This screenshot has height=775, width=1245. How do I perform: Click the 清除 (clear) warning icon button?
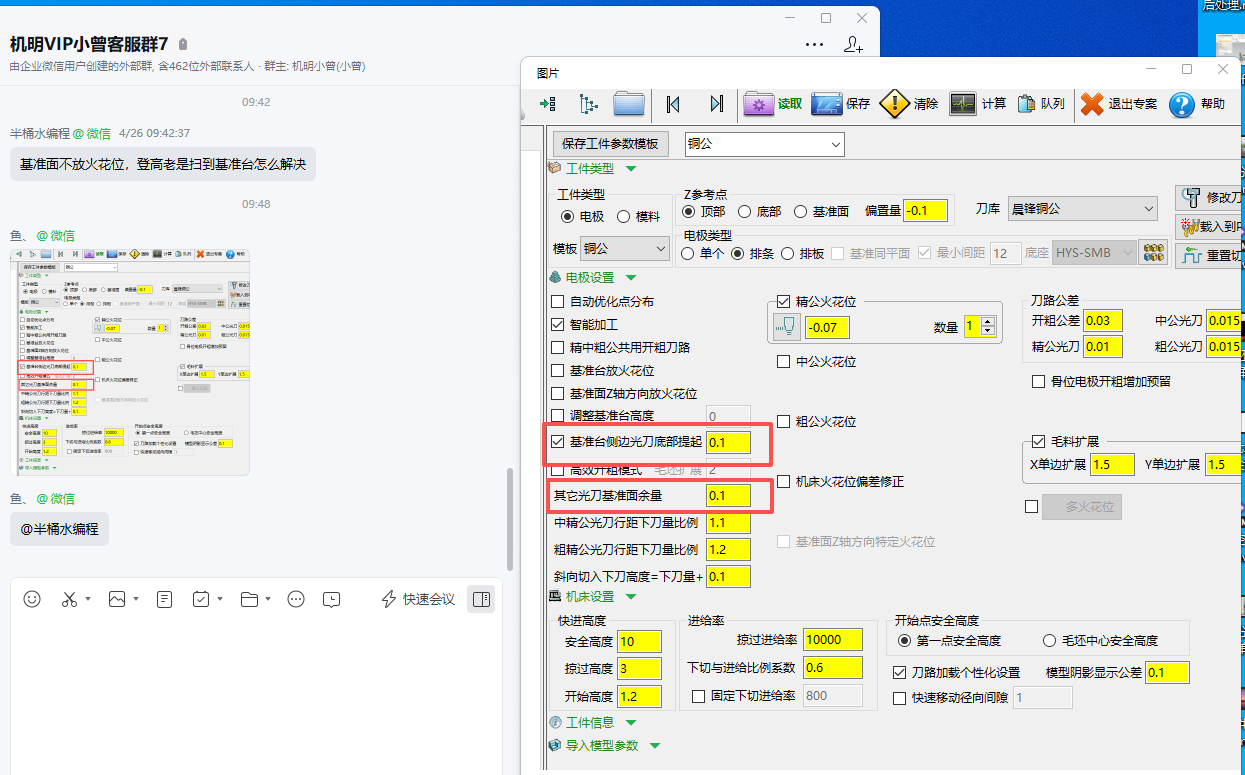point(909,104)
